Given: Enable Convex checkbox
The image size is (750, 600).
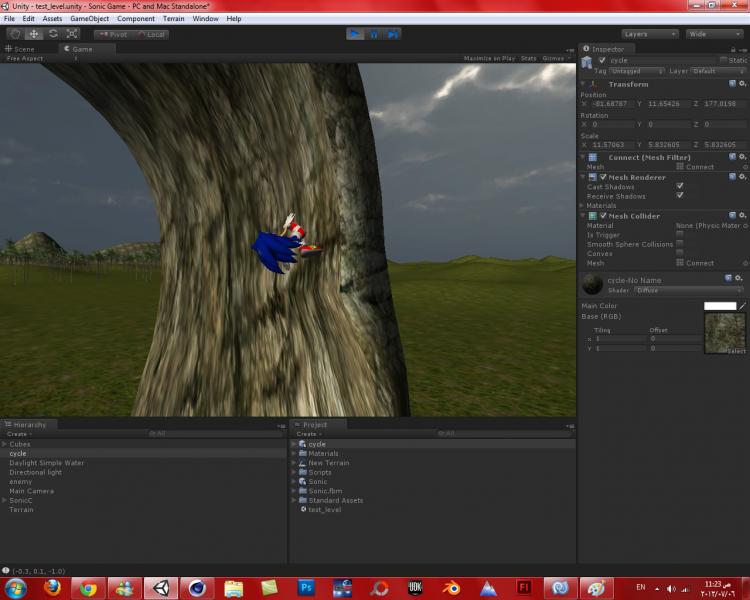Looking at the screenshot, I should click(x=680, y=253).
